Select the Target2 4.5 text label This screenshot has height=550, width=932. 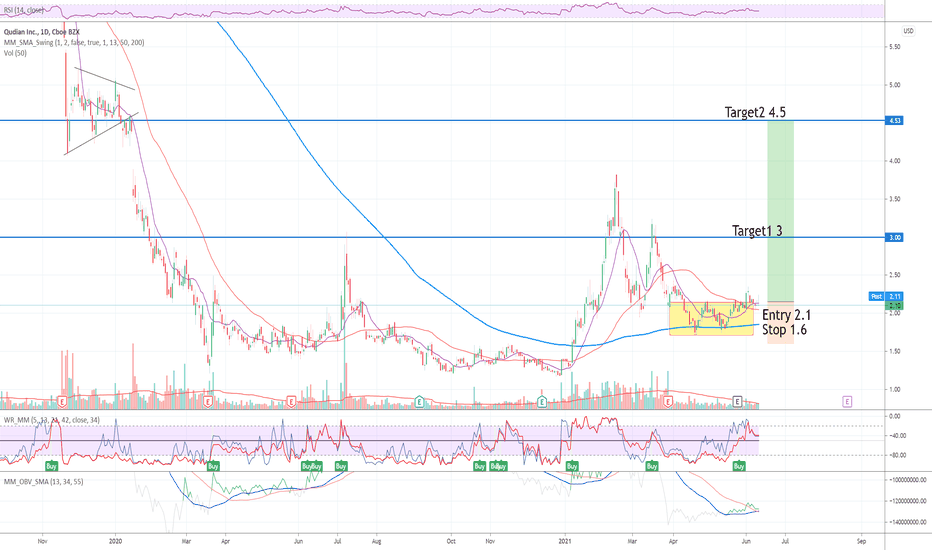[x=755, y=112]
